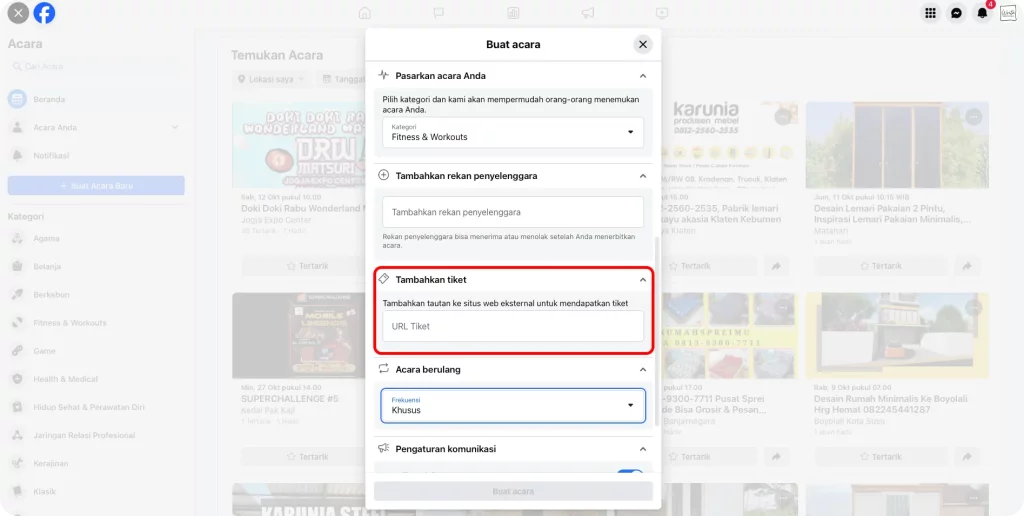The height and width of the screenshot is (516, 1024).
Task: Click Tertarik on the Desain Rumah Minimalis event
Action: tap(880, 457)
